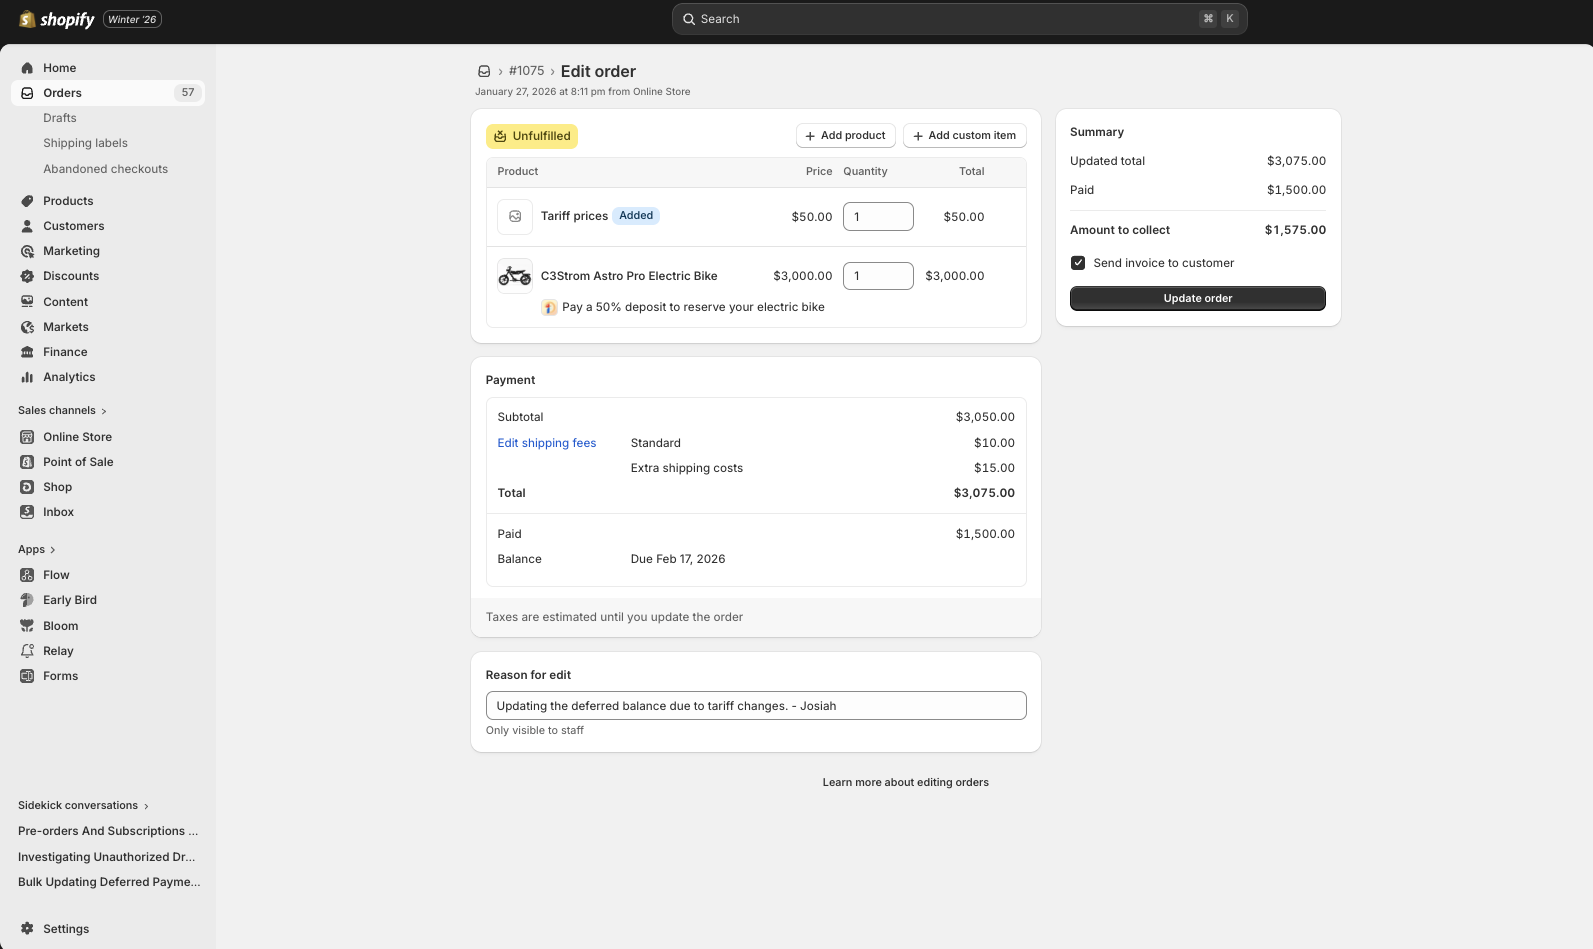The height and width of the screenshot is (949, 1593).
Task: Expand the Apps section chevron
Action: [53, 550]
